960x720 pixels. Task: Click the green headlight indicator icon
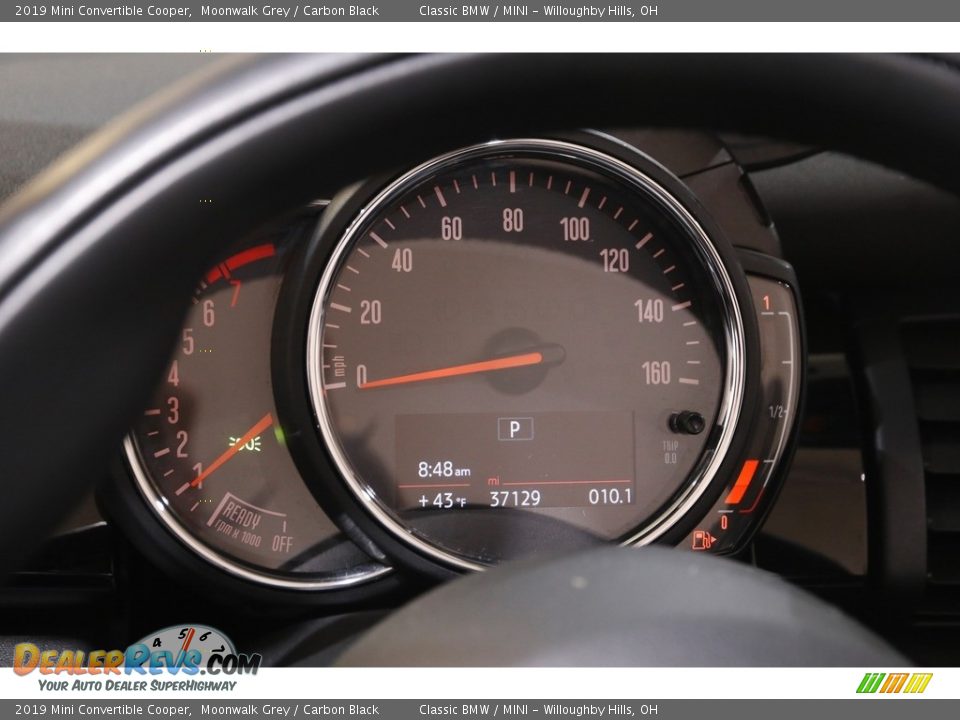[x=246, y=443]
